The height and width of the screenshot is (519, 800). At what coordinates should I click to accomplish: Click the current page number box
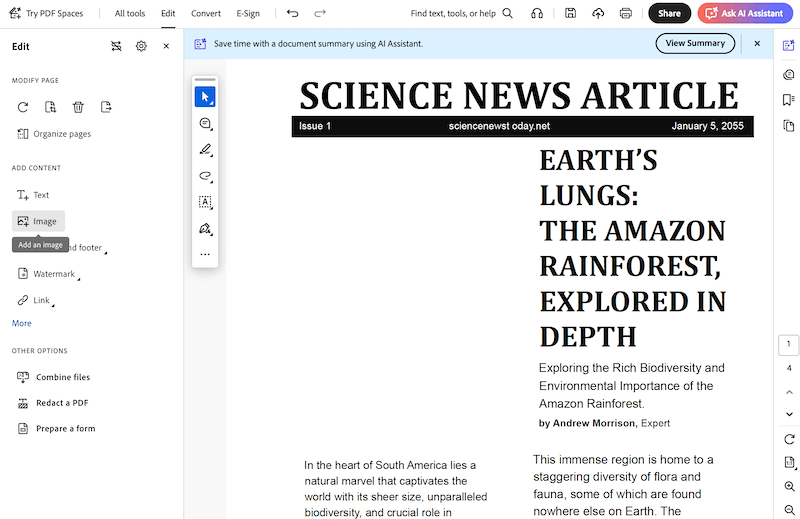pos(789,344)
